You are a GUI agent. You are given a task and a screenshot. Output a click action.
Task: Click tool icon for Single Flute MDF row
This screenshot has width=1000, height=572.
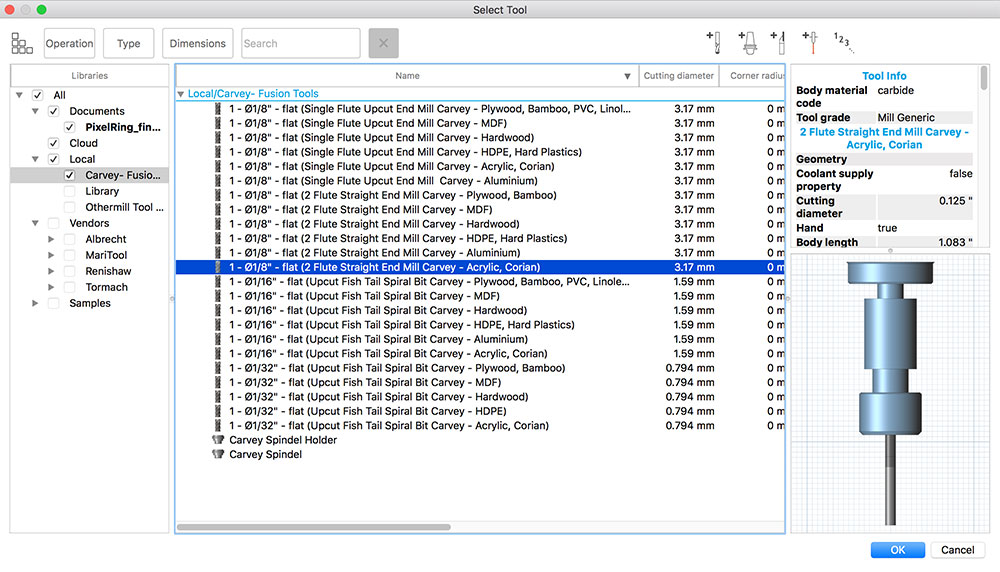[217, 123]
